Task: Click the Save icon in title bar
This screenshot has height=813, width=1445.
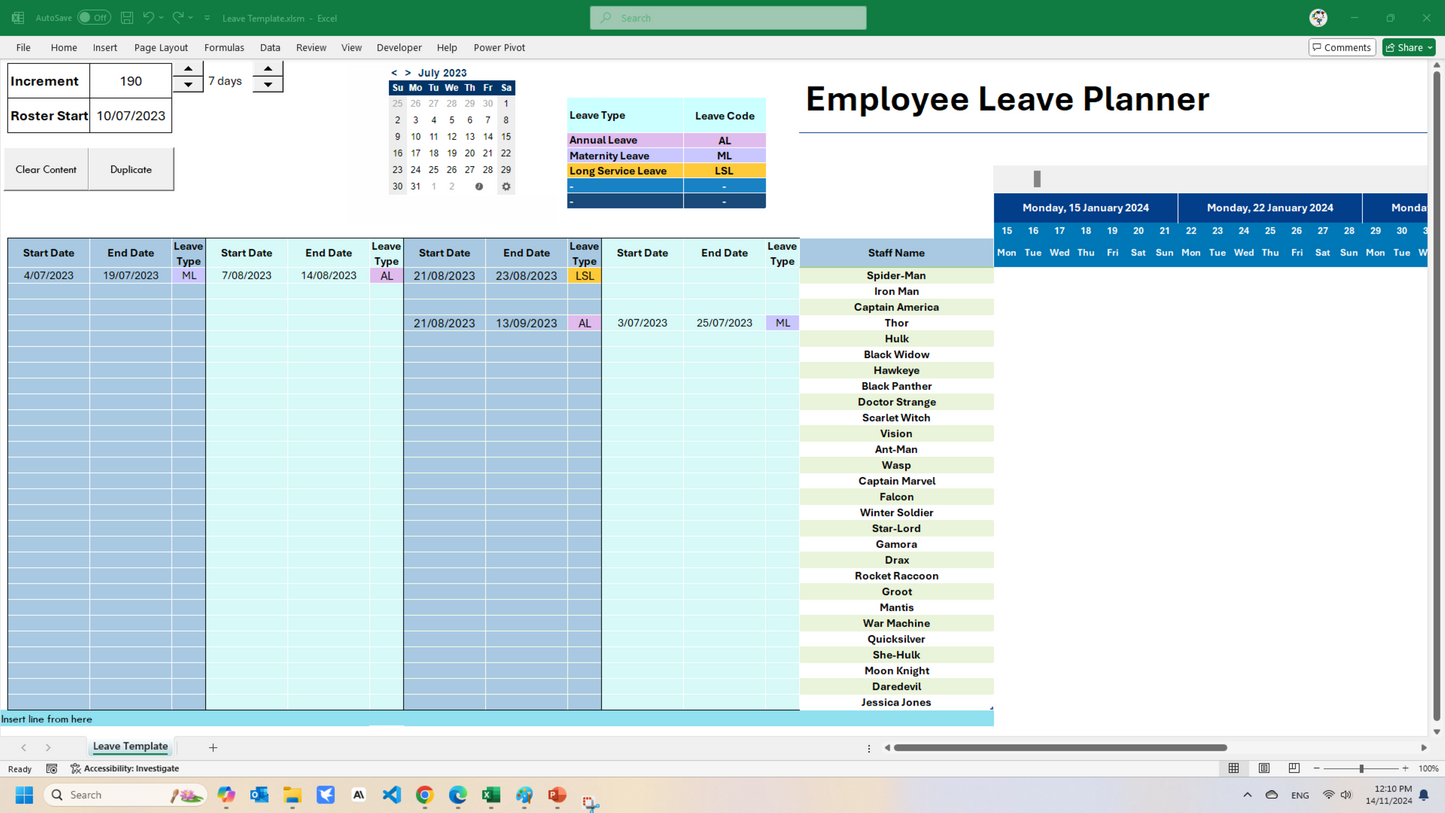Action: [x=127, y=18]
